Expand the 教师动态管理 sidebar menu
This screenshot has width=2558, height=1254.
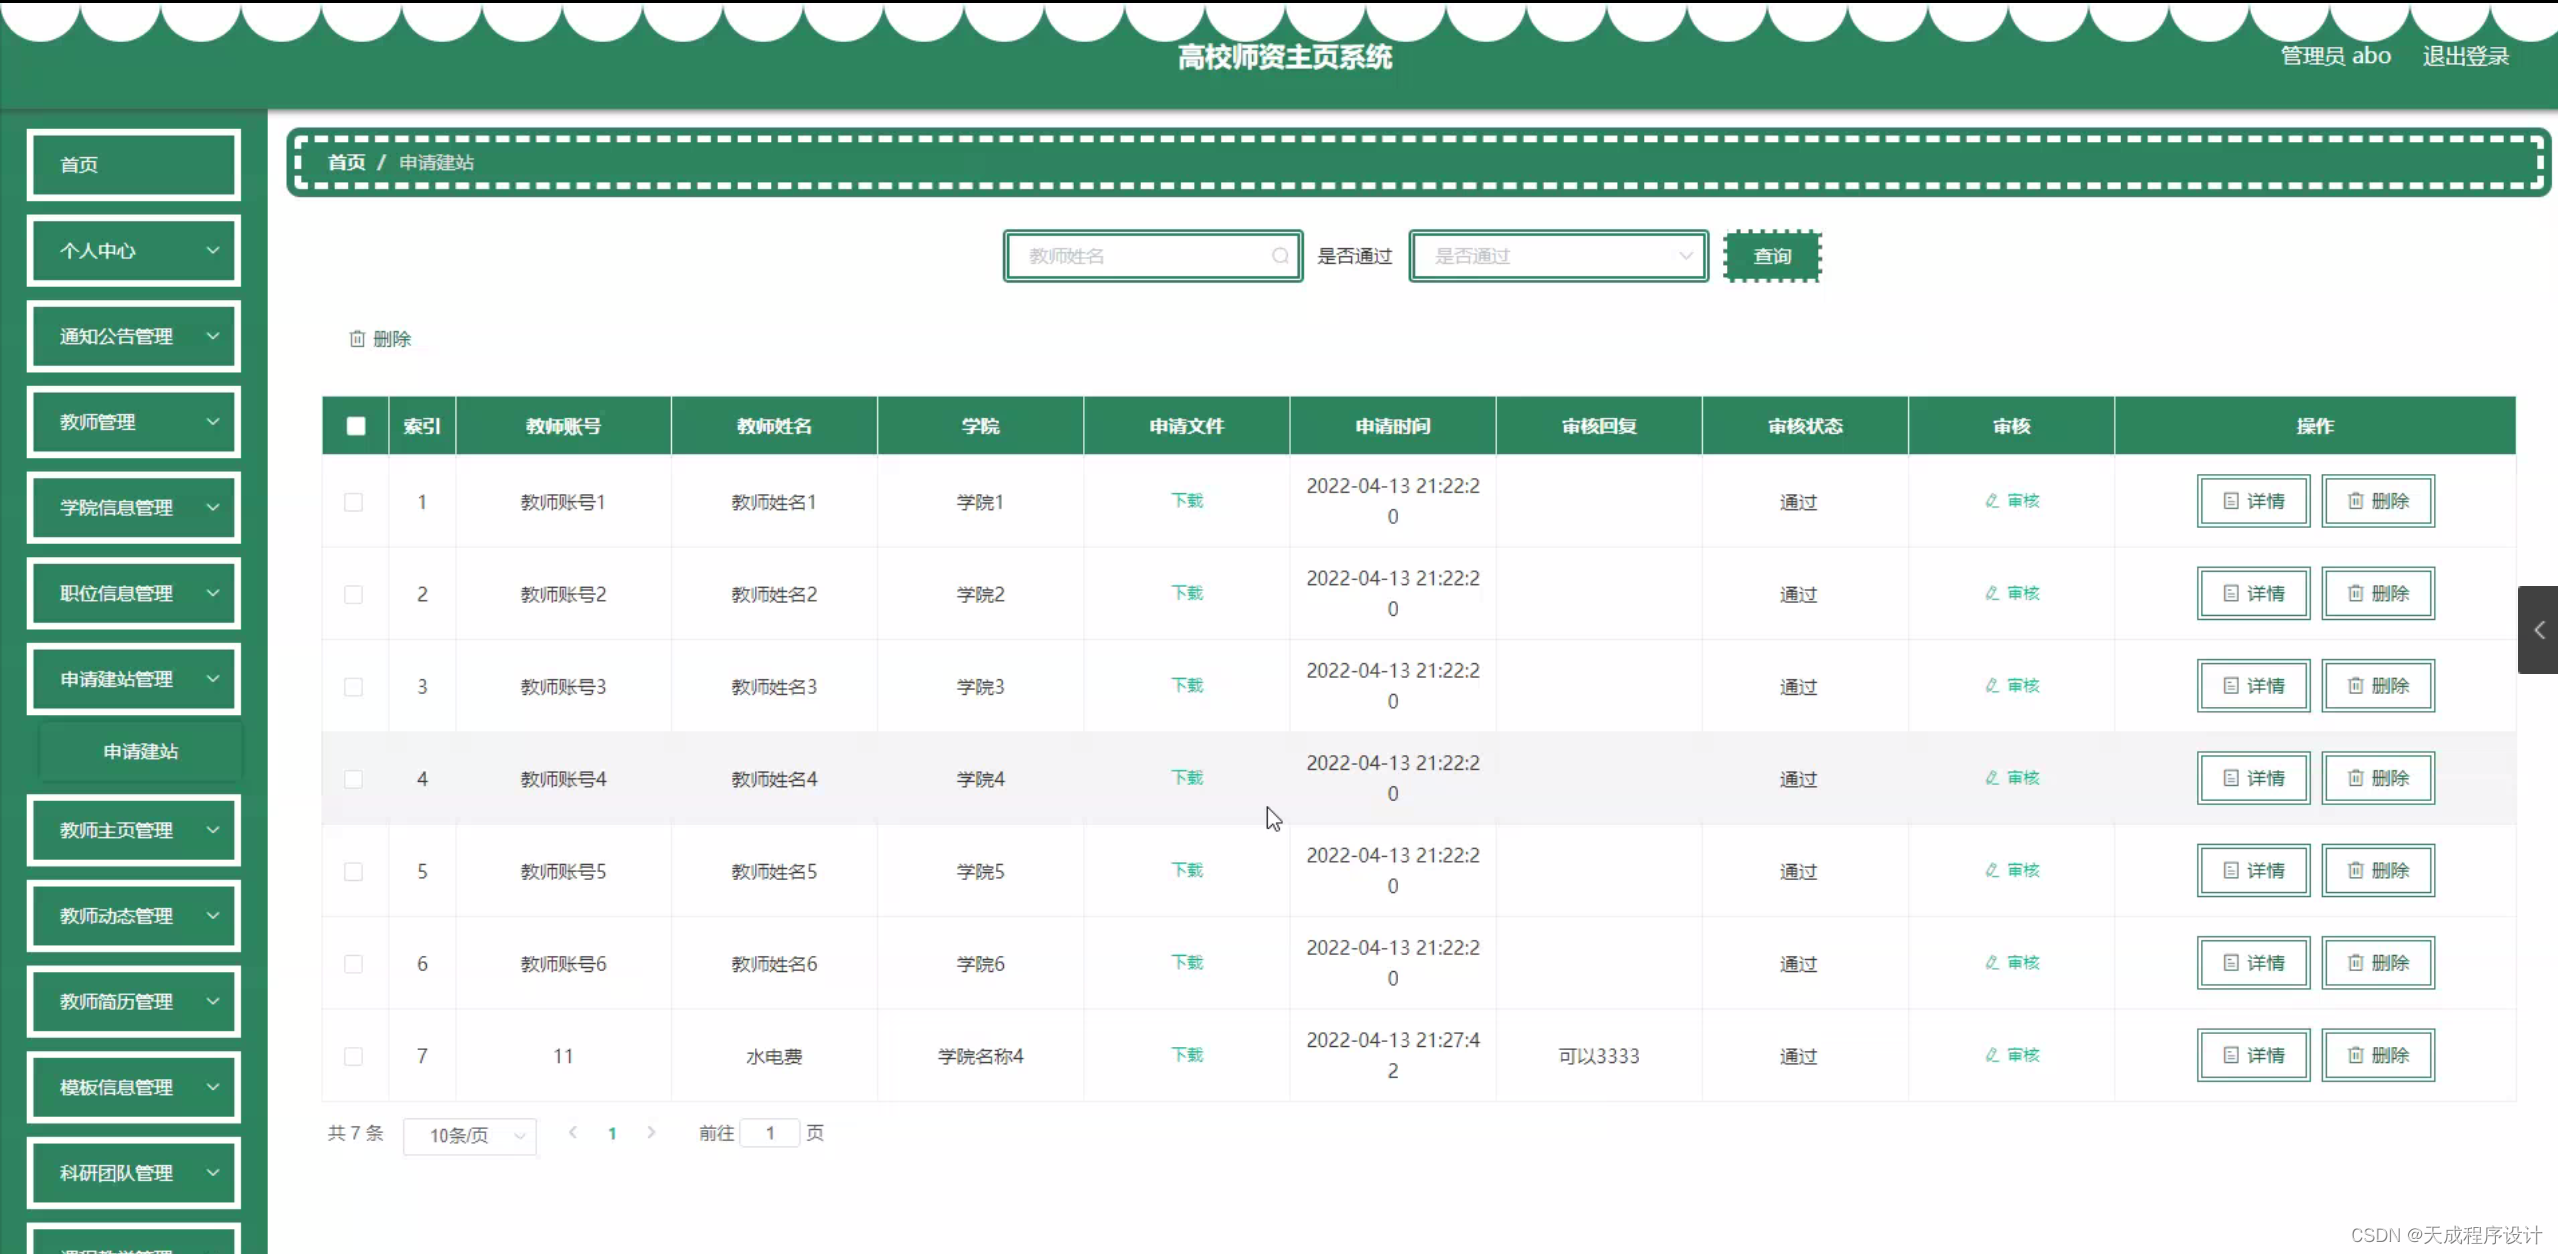134,916
